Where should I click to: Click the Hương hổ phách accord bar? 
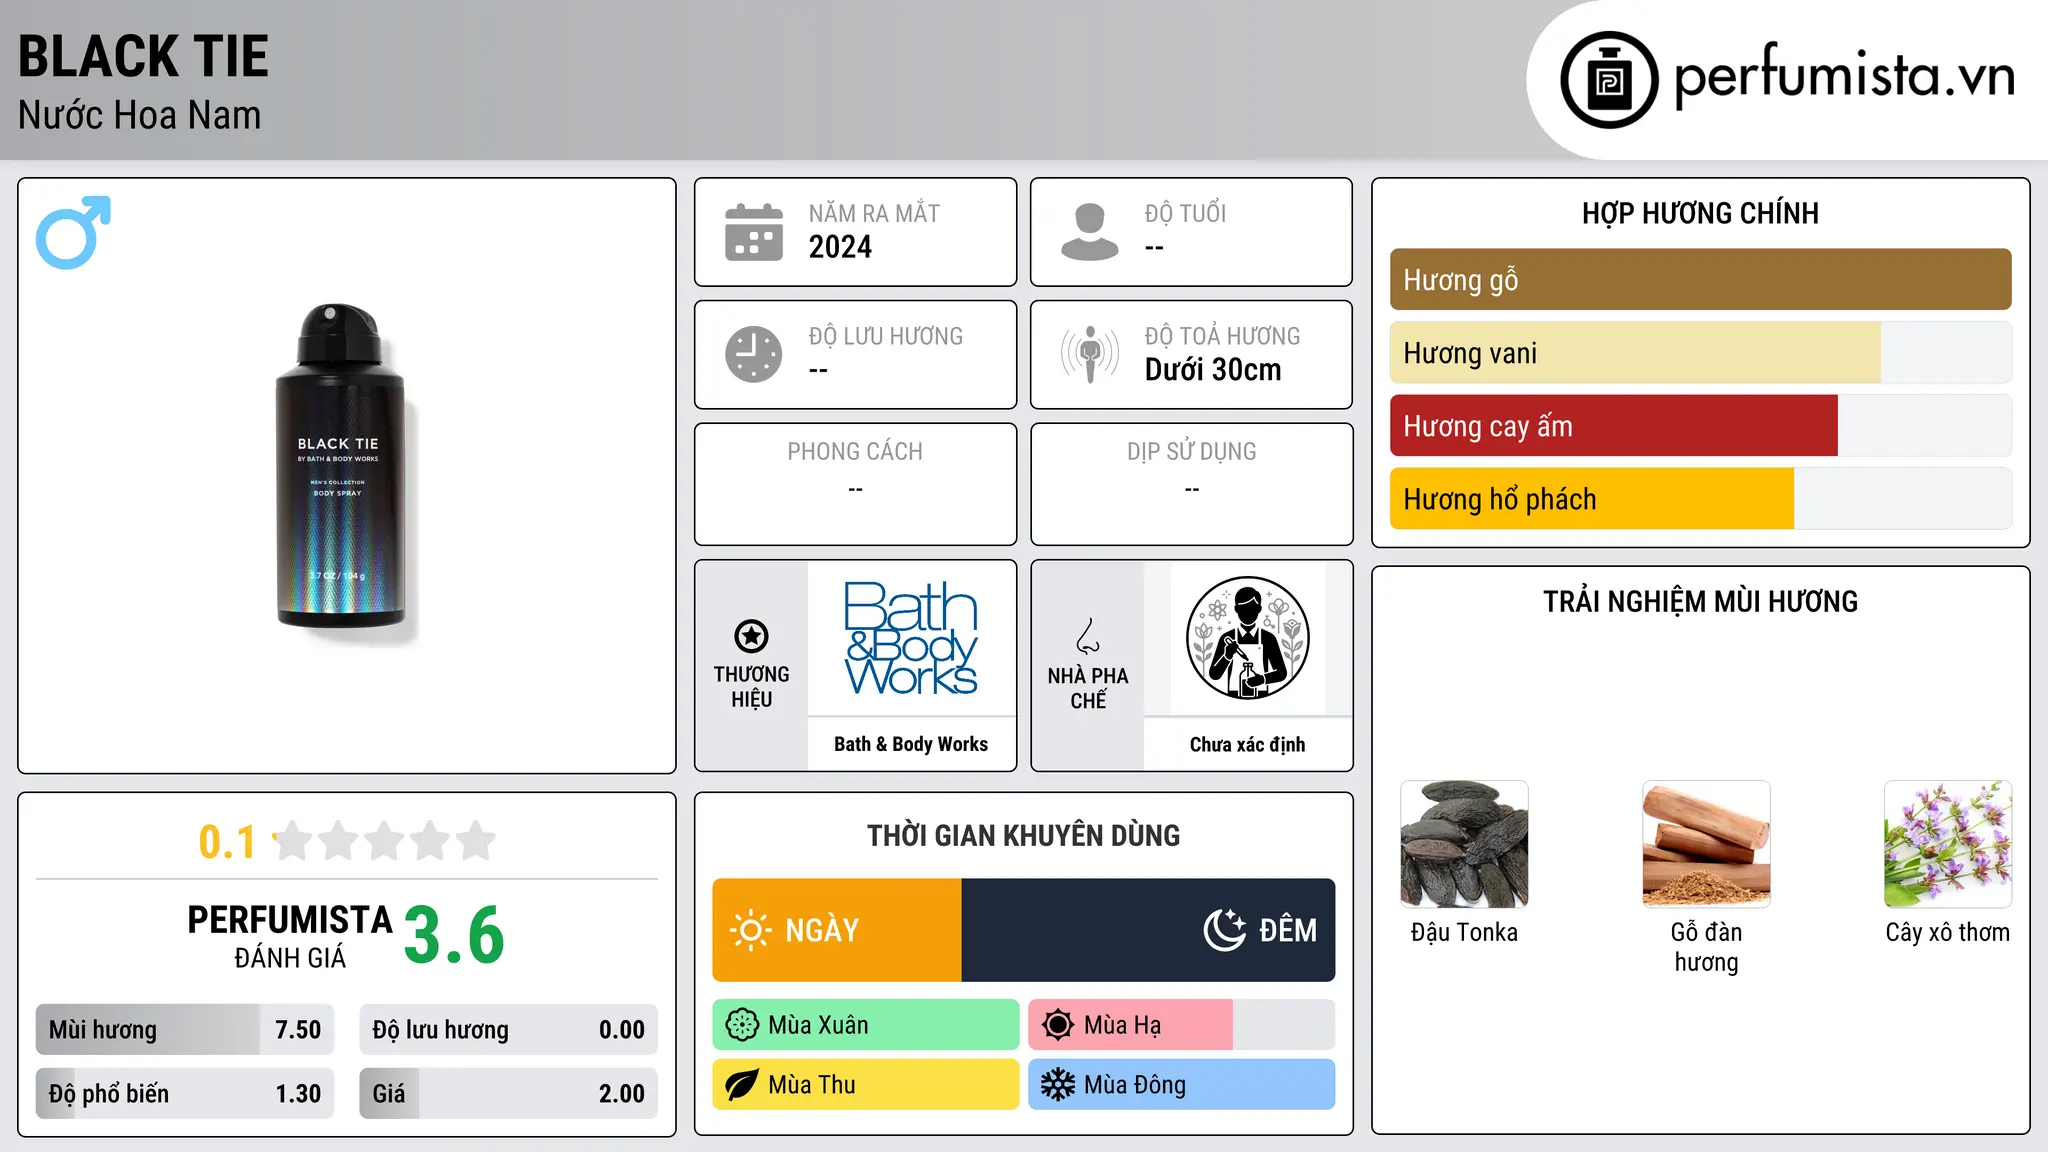pyautogui.click(x=1700, y=499)
